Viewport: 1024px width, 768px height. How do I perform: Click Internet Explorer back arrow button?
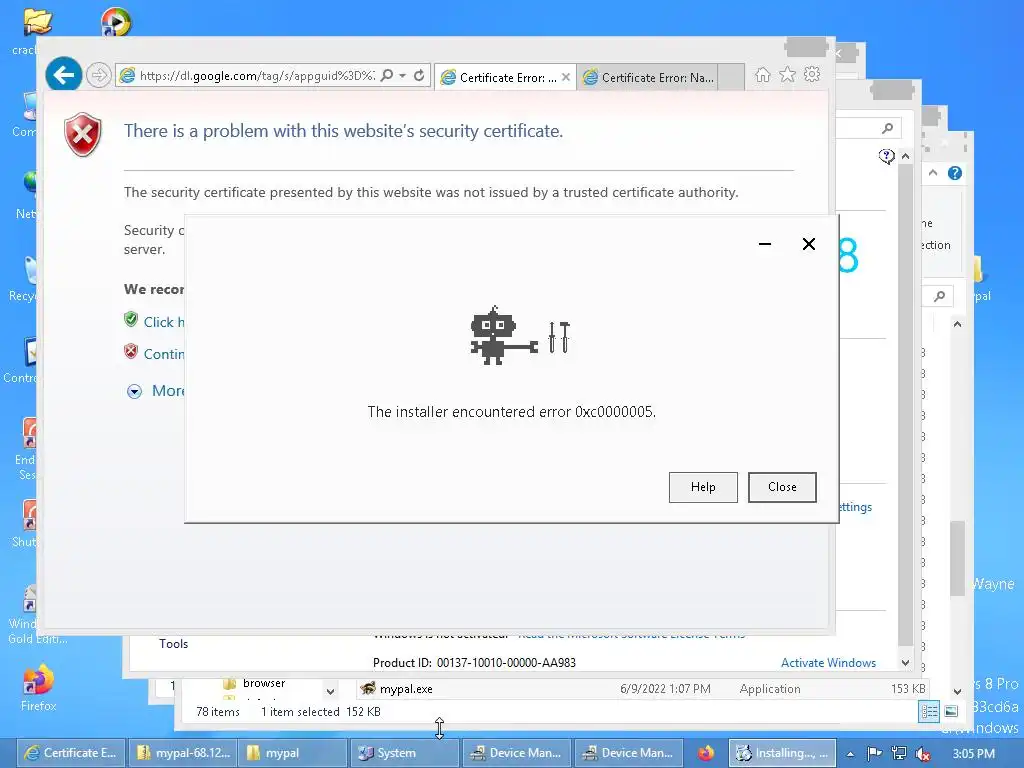point(63,75)
